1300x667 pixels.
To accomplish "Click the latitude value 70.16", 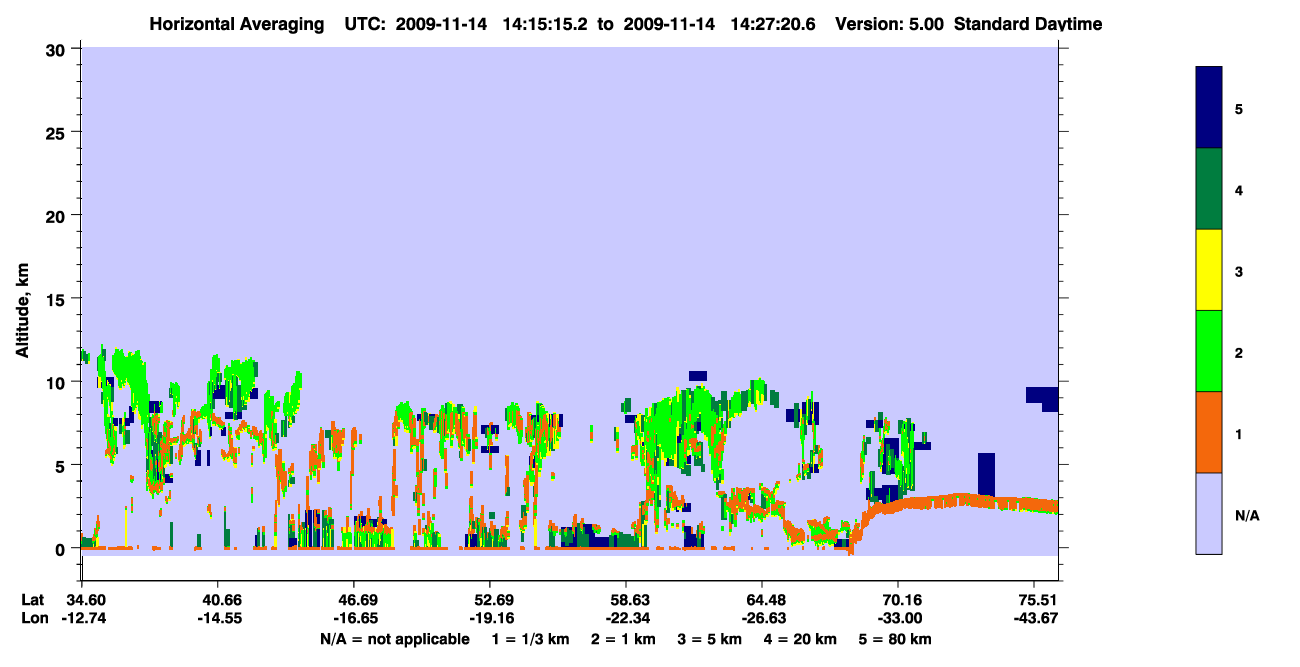I will coord(898,600).
